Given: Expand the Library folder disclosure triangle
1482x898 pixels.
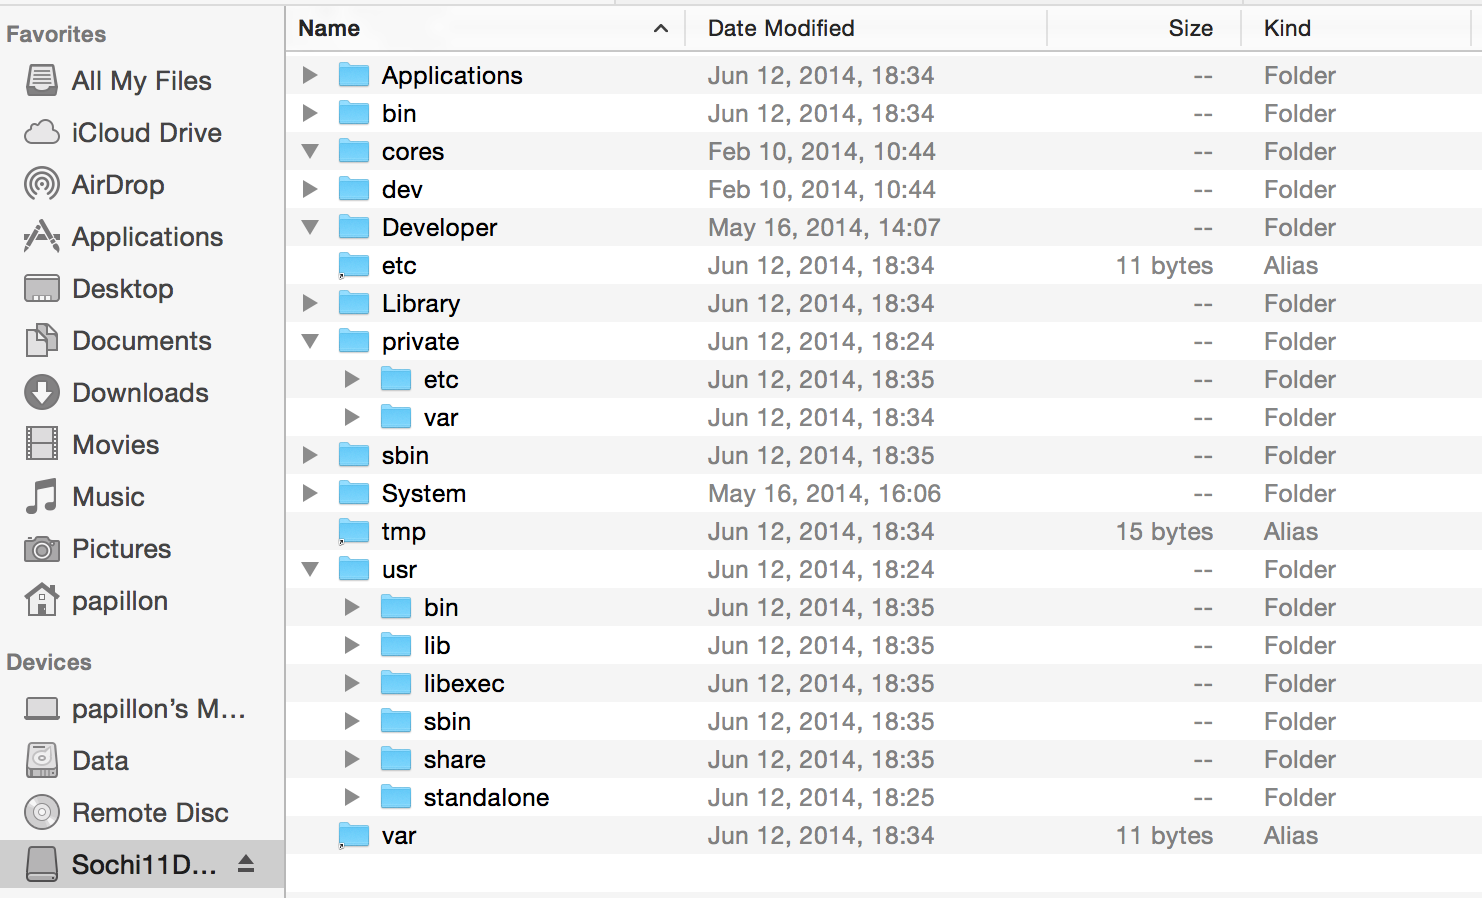Looking at the screenshot, I should coord(310,303).
